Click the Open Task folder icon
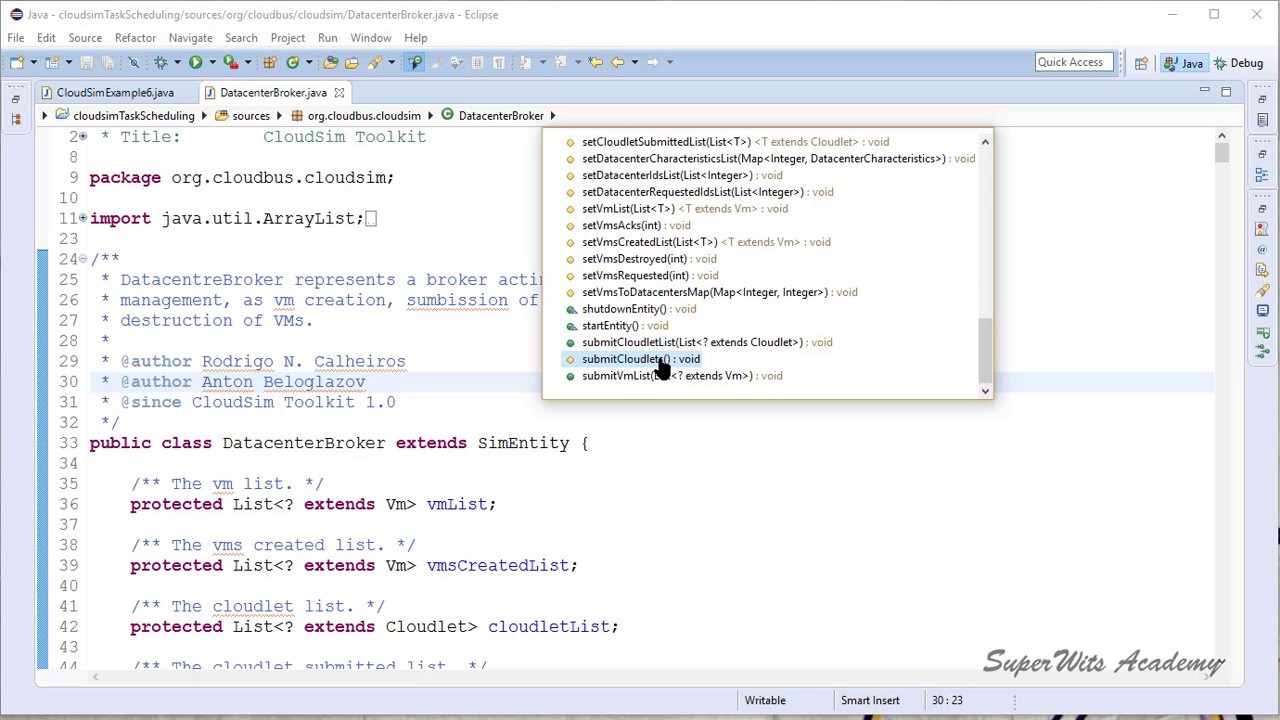 coord(351,62)
